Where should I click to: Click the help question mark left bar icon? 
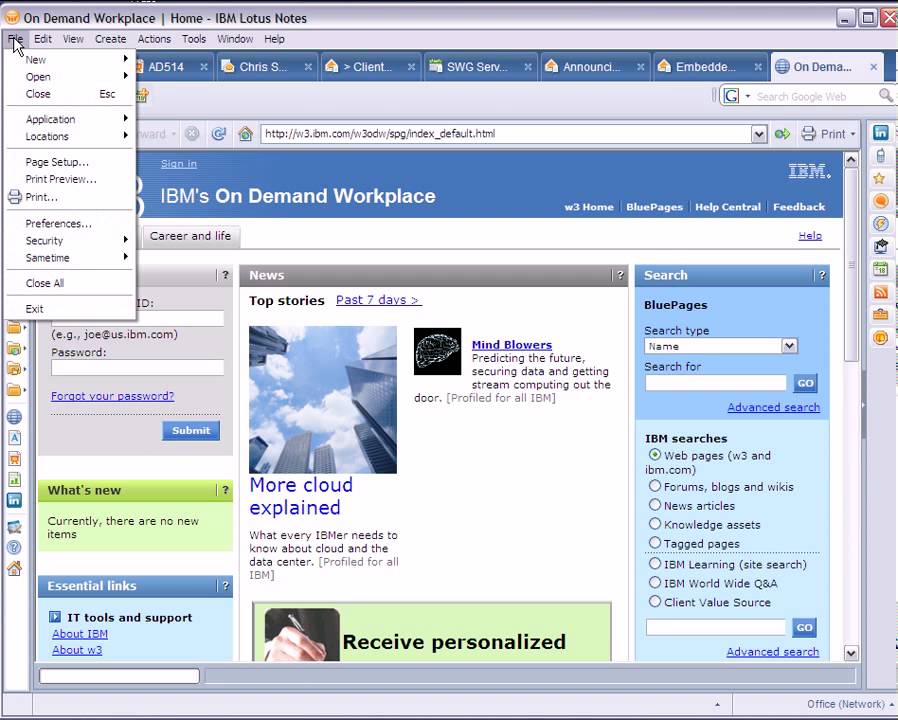point(14,547)
